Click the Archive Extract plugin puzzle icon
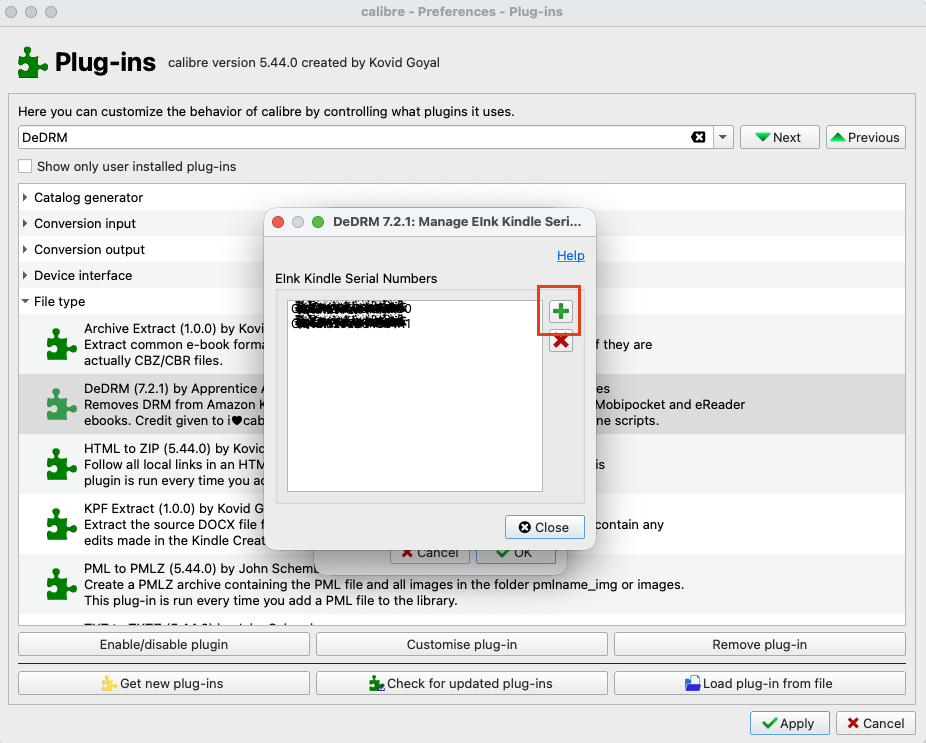Viewport: 926px width, 743px height. [62, 344]
